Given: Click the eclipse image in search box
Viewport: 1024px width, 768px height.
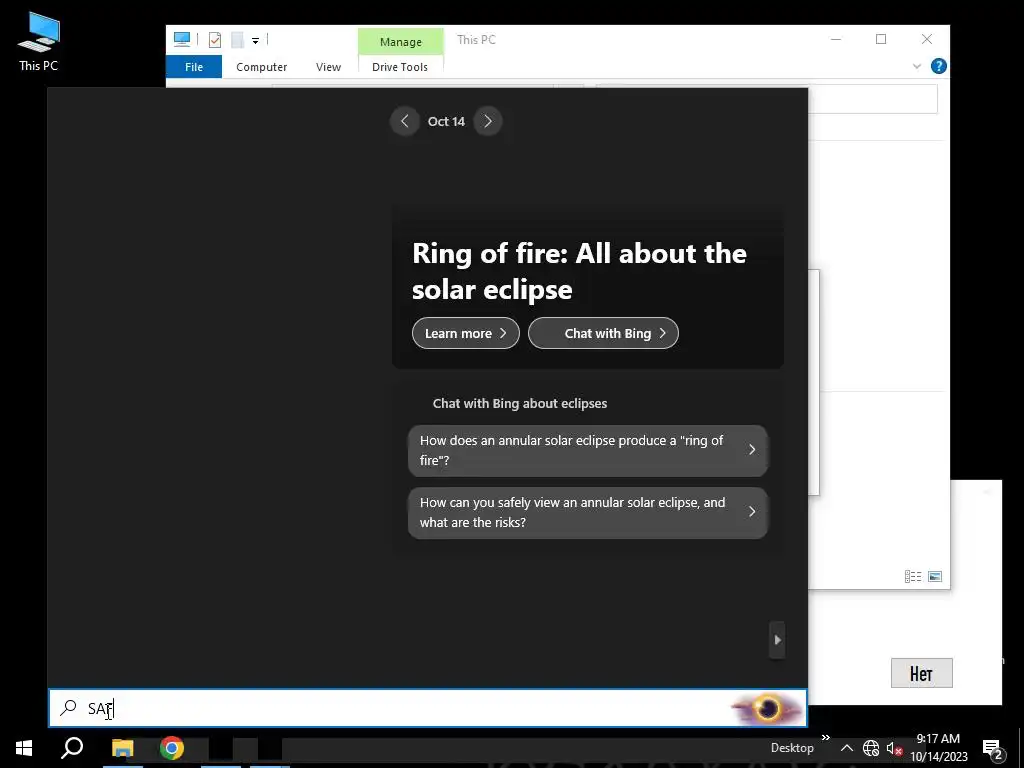Looking at the screenshot, I should [x=767, y=709].
